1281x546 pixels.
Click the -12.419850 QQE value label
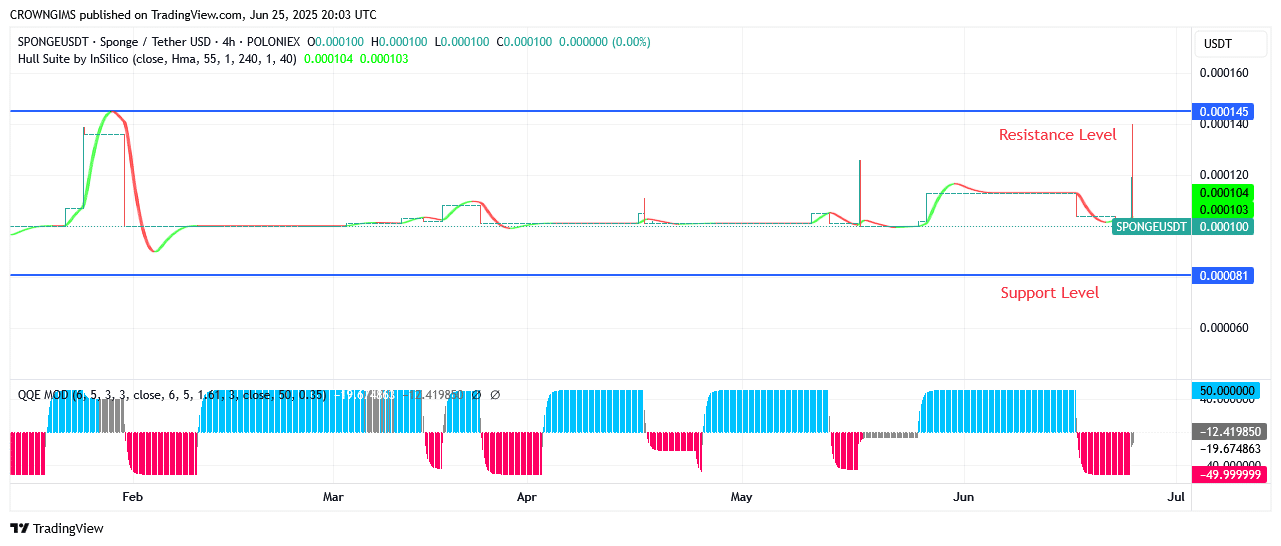[x=1229, y=432]
